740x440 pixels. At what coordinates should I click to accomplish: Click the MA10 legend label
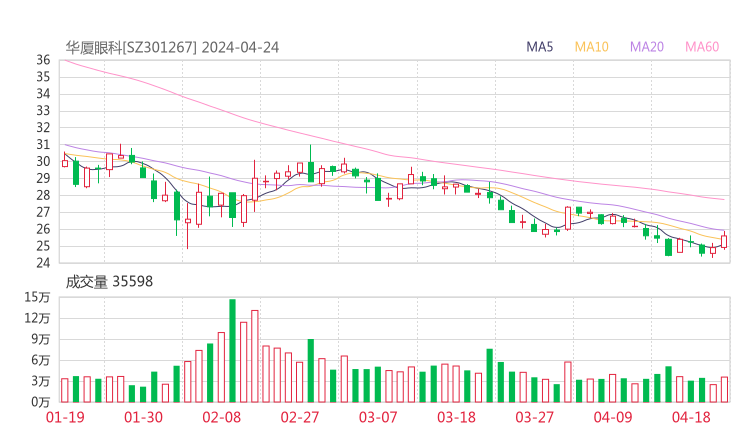591,47
